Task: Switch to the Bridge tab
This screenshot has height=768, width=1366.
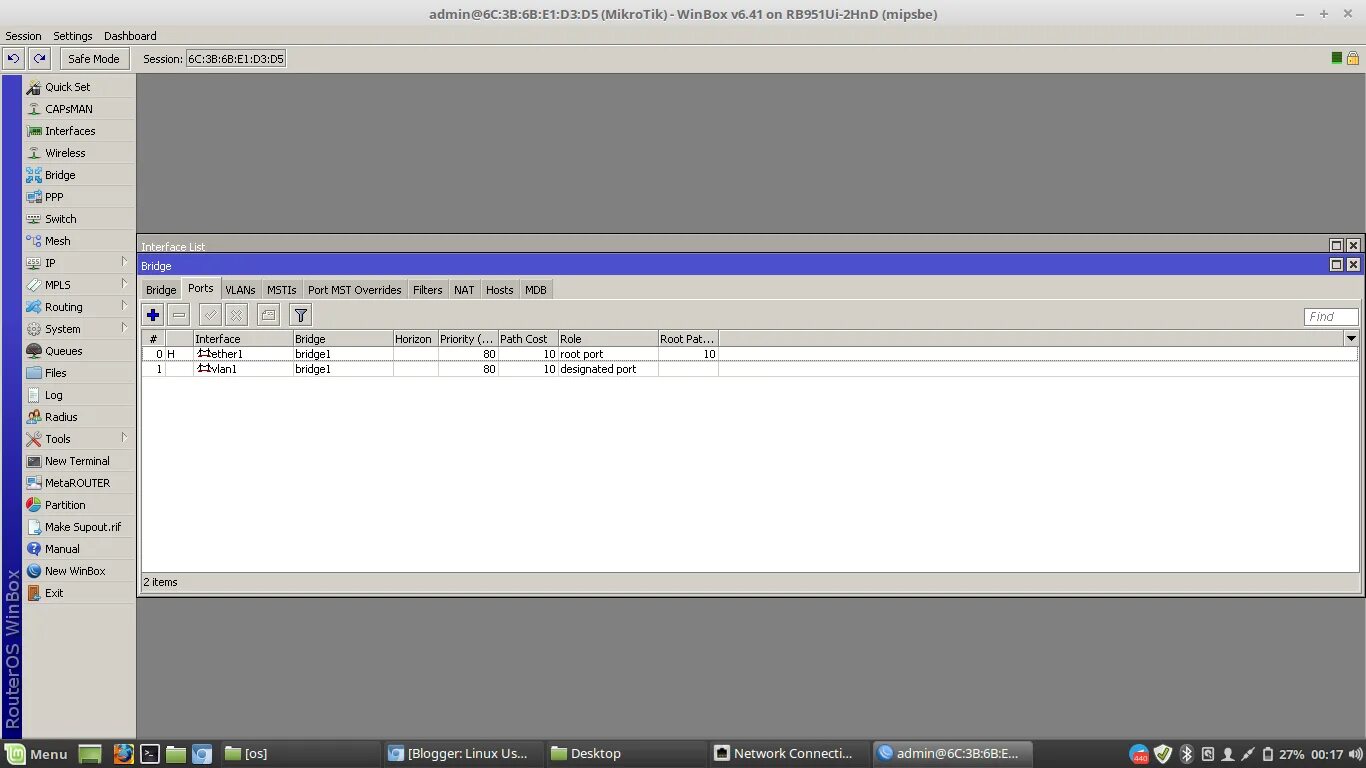Action: [161, 290]
